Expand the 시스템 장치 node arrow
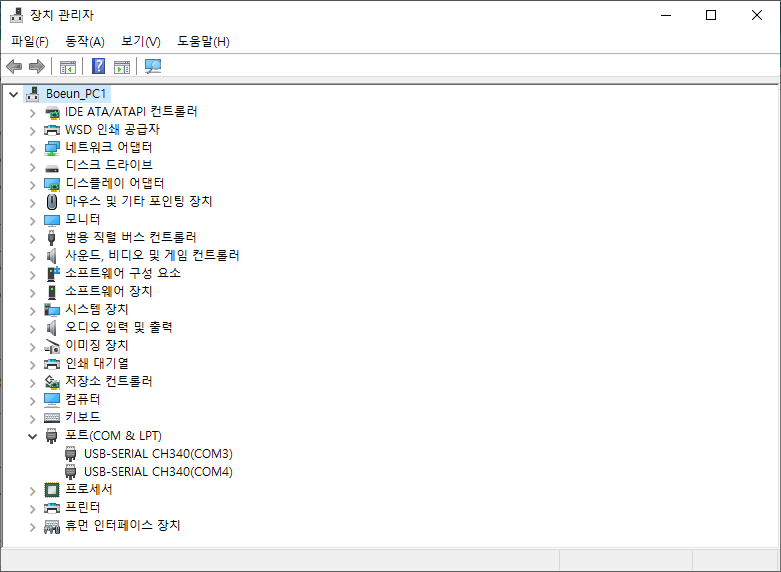Viewport: 781px width, 572px height. tap(32, 311)
